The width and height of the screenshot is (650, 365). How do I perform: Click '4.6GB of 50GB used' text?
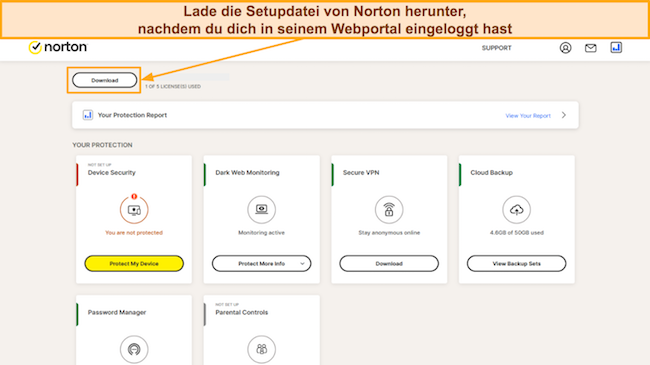pyautogui.click(x=517, y=233)
